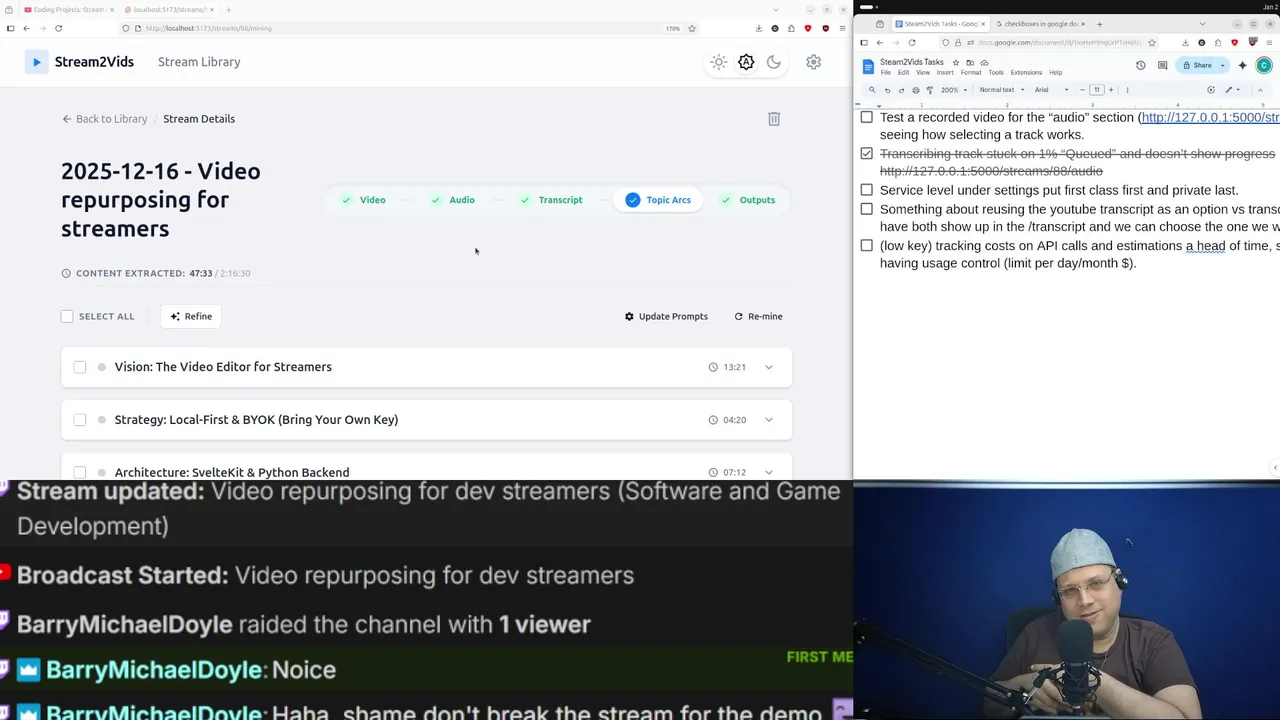The image size is (1280, 720).
Task: Click the search menus magnifier in Docs
Action: 872,90
